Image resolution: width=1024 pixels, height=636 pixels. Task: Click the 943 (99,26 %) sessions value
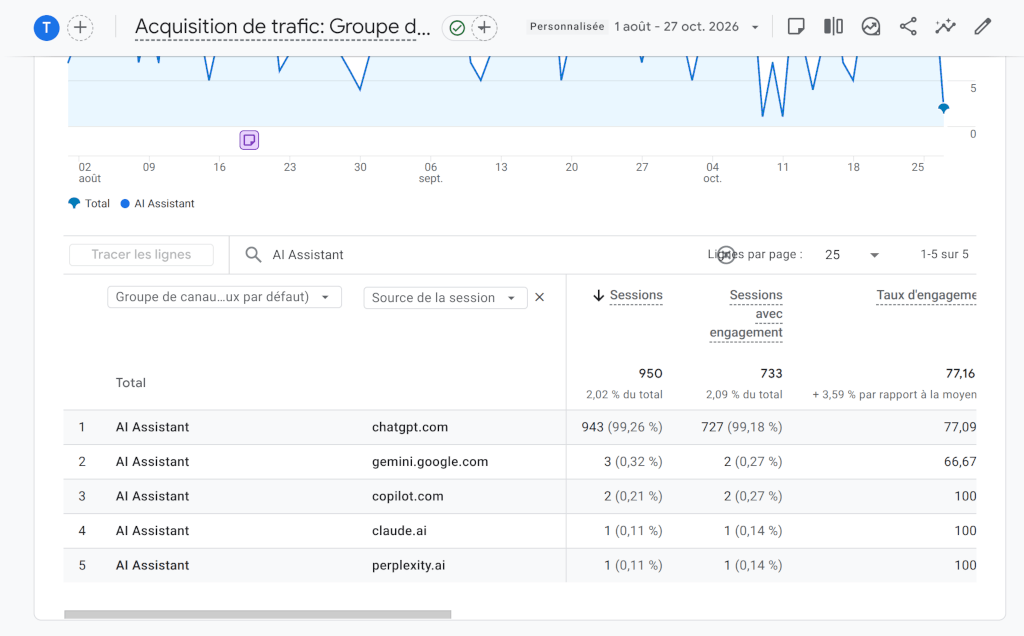(x=622, y=427)
